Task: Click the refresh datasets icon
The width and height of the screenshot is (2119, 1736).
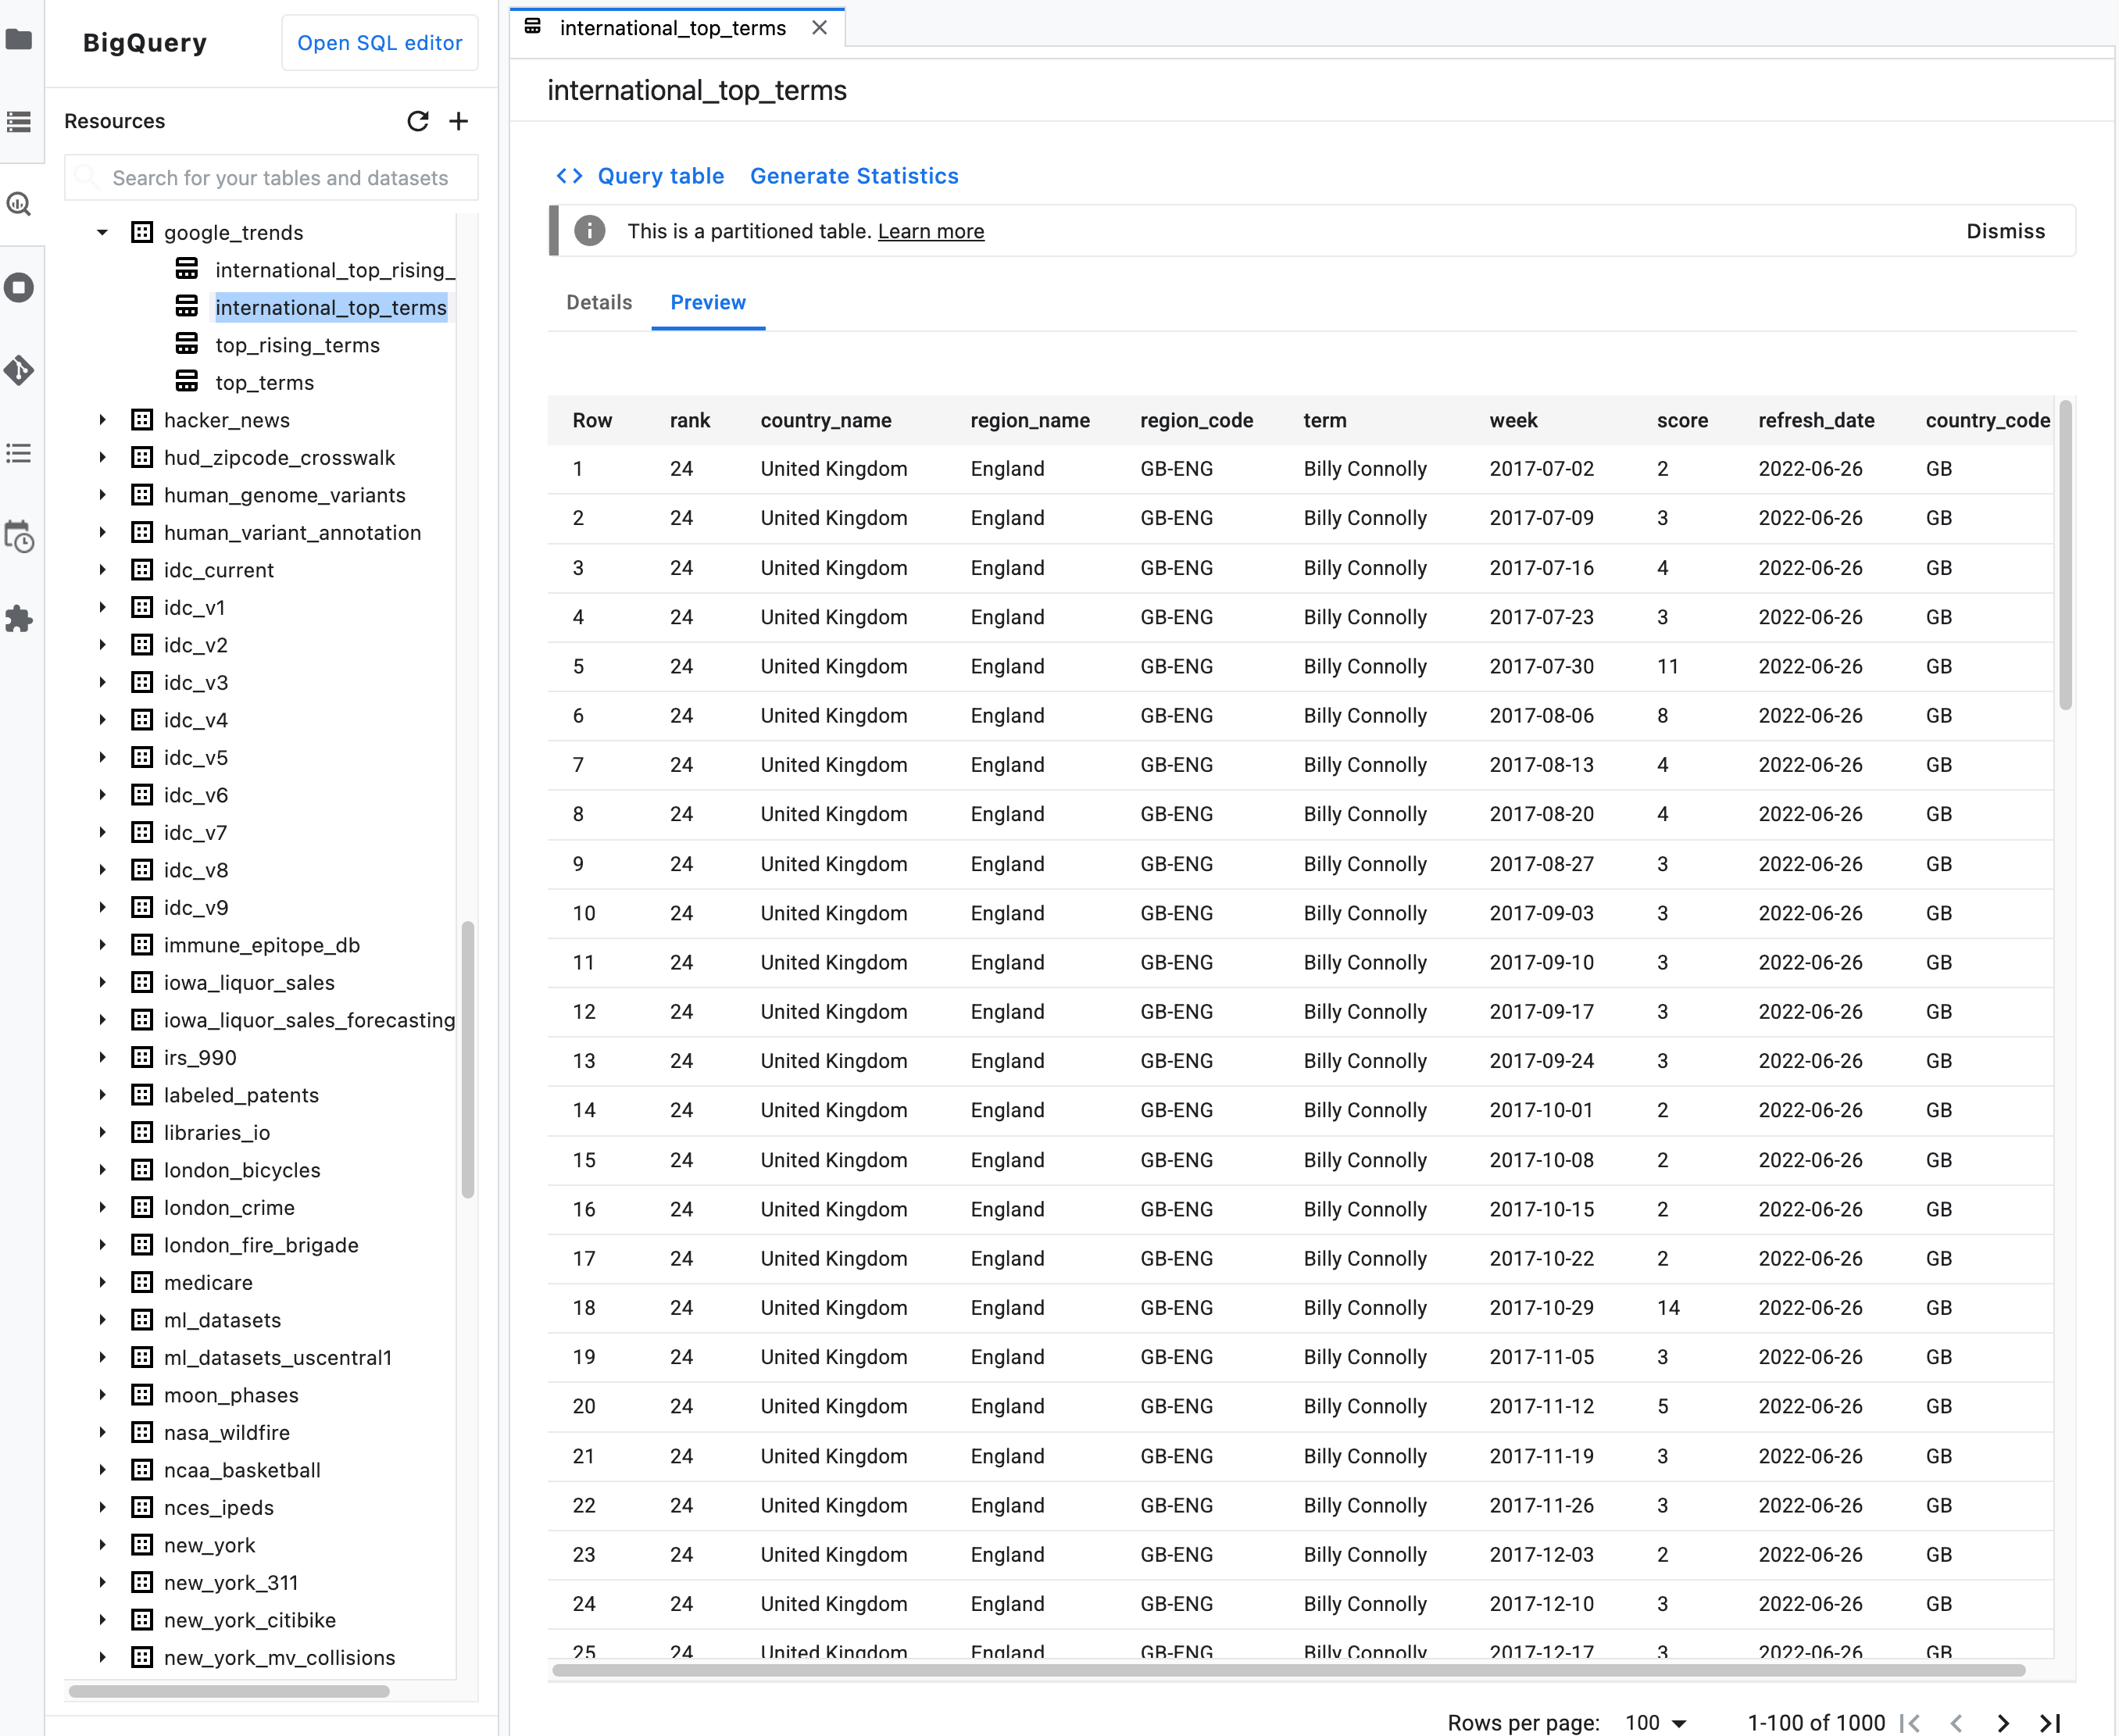Action: pos(417,120)
